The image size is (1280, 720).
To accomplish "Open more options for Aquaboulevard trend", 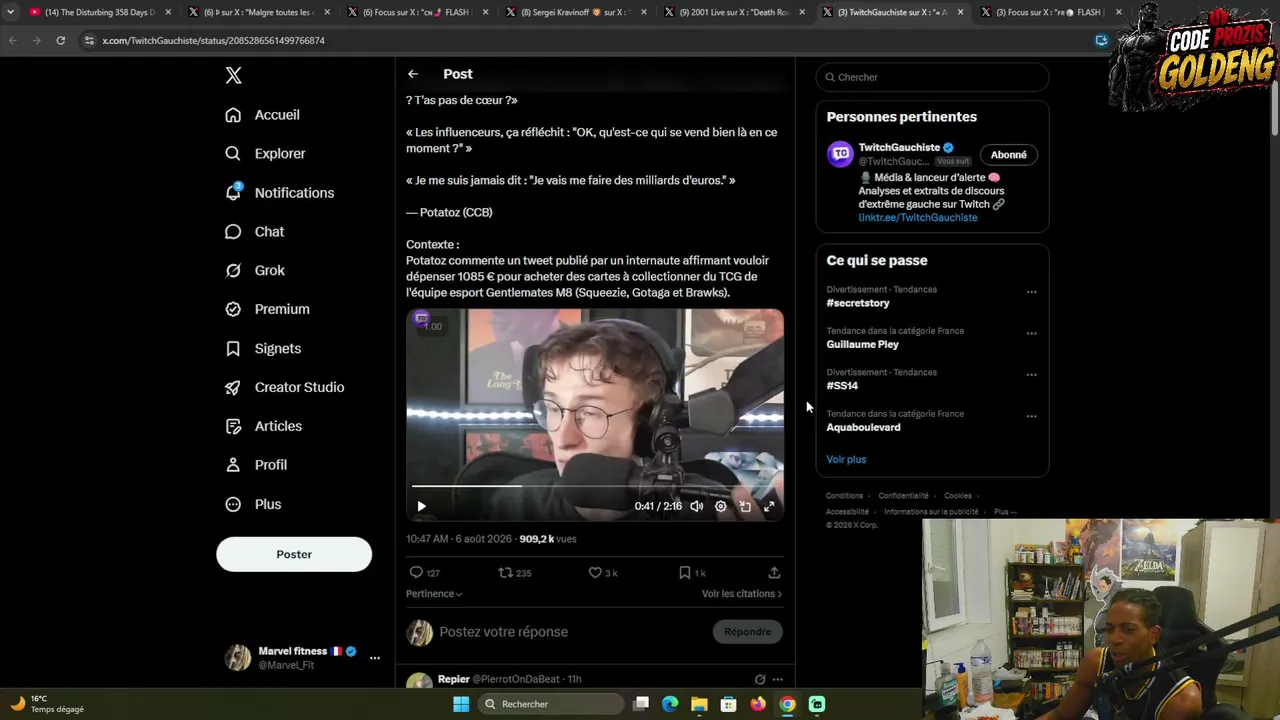I will pos(1031,416).
